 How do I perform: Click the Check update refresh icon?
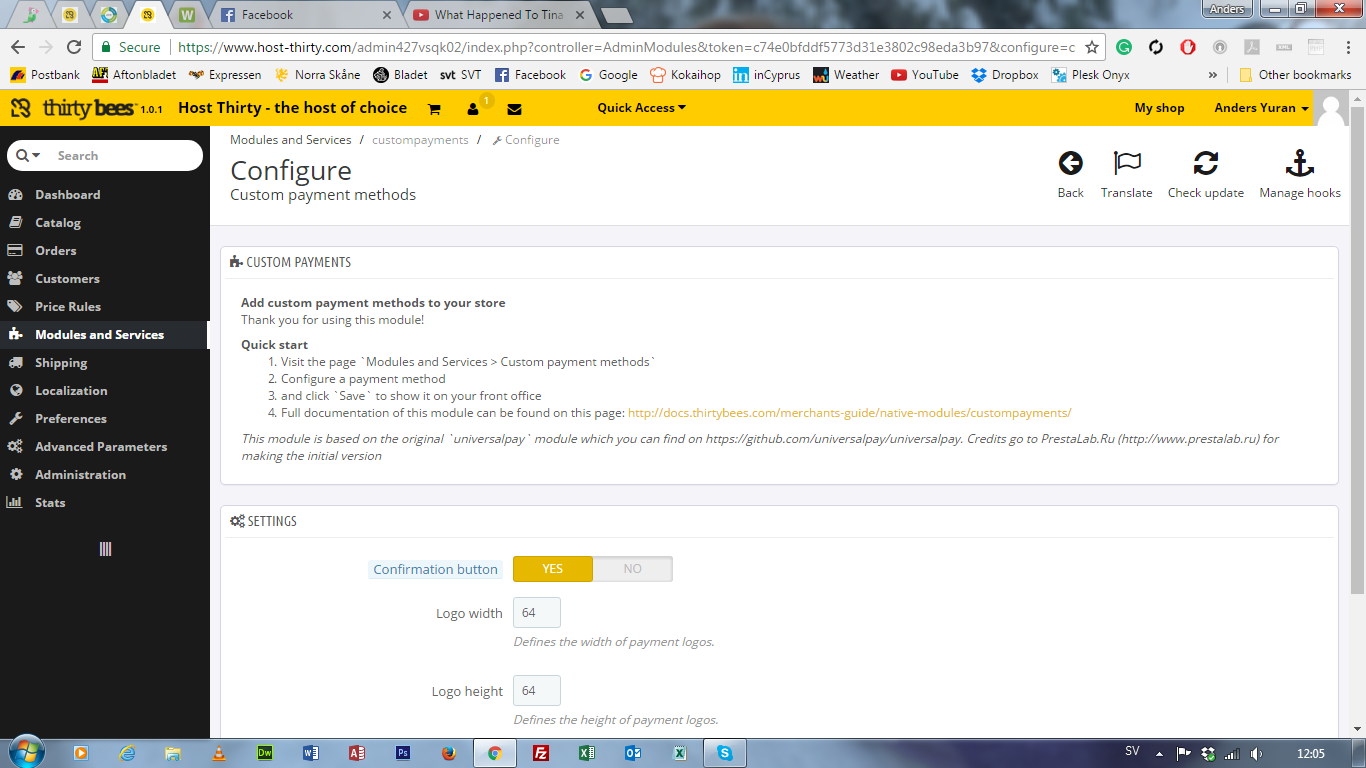(x=1205, y=164)
